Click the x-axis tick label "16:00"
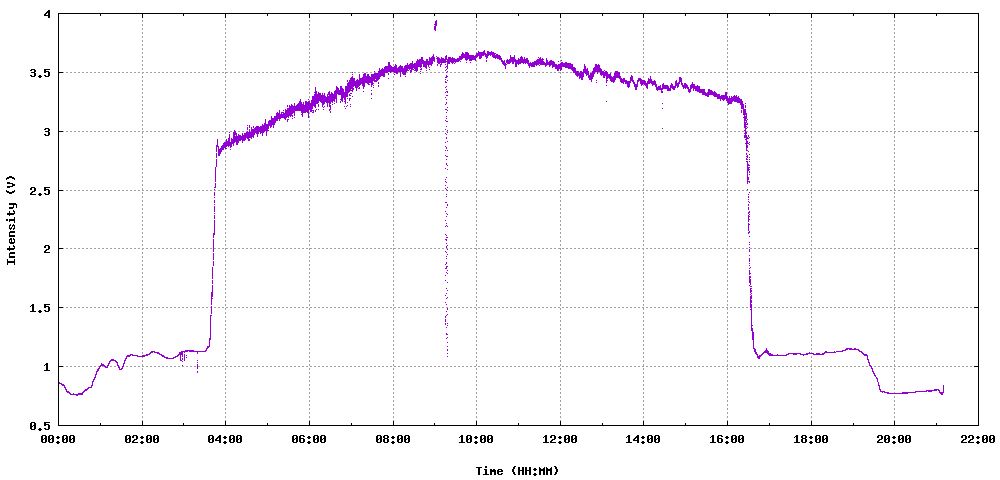This screenshot has width=1000, height=480. pyautogui.click(x=727, y=439)
